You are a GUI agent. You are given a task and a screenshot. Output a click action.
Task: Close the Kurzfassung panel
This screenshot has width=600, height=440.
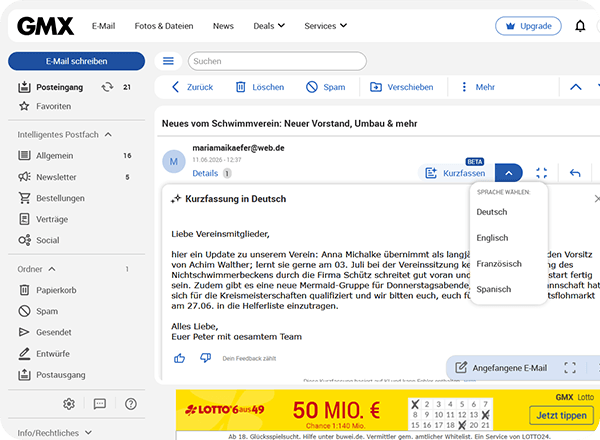(x=597, y=199)
